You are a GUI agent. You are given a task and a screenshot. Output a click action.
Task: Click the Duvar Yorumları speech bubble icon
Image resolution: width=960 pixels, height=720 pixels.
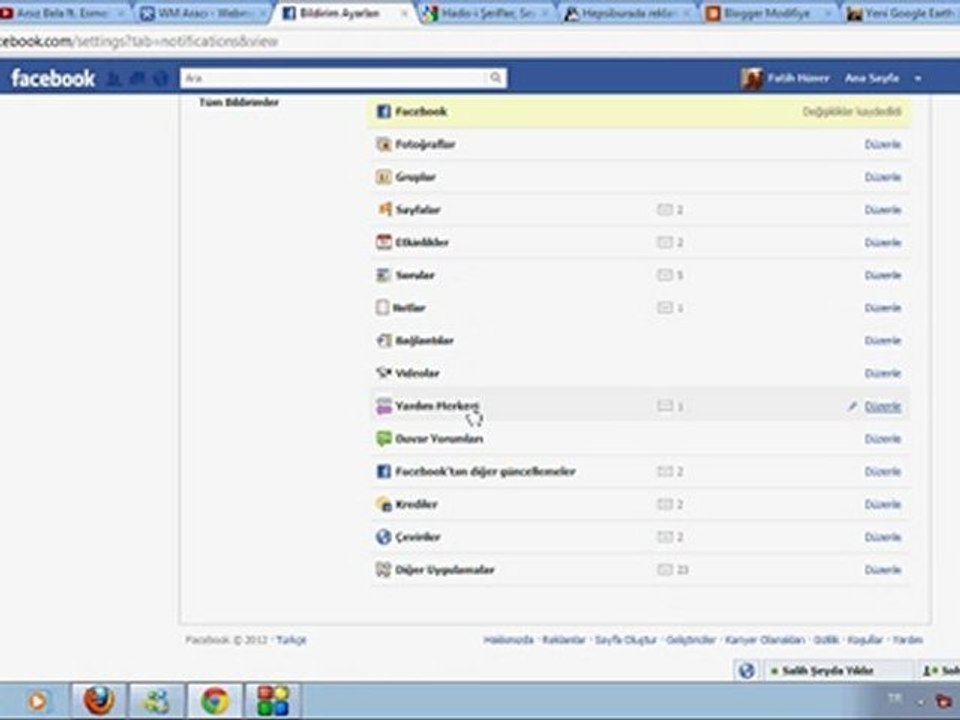click(x=383, y=438)
